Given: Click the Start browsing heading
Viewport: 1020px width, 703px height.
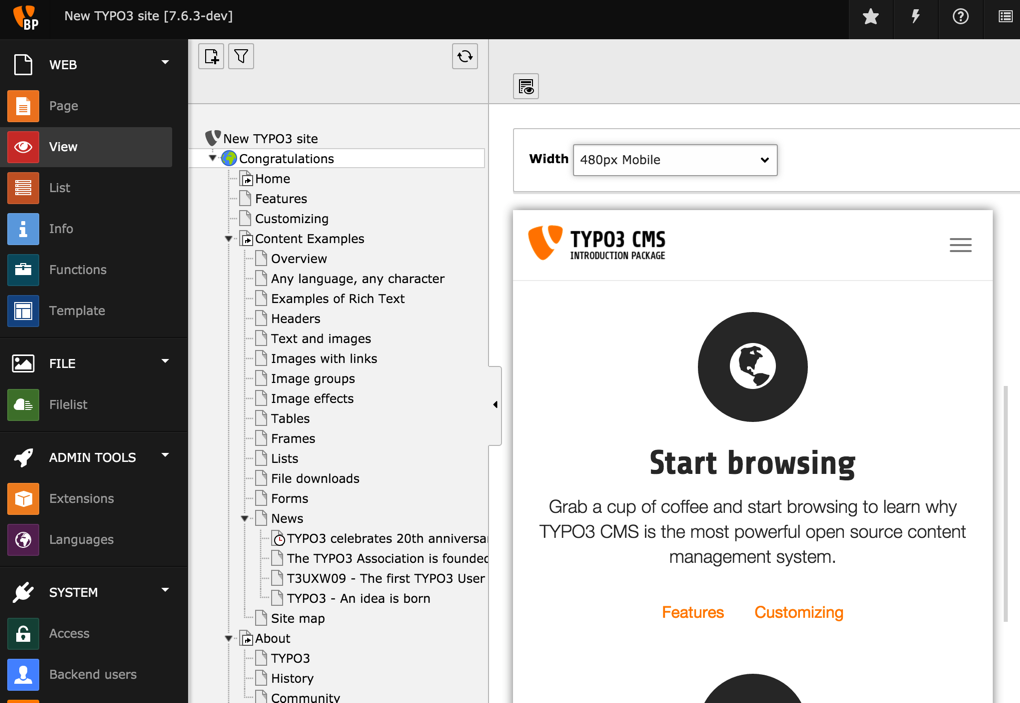Looking at the screenshot, I should (752, 464).
